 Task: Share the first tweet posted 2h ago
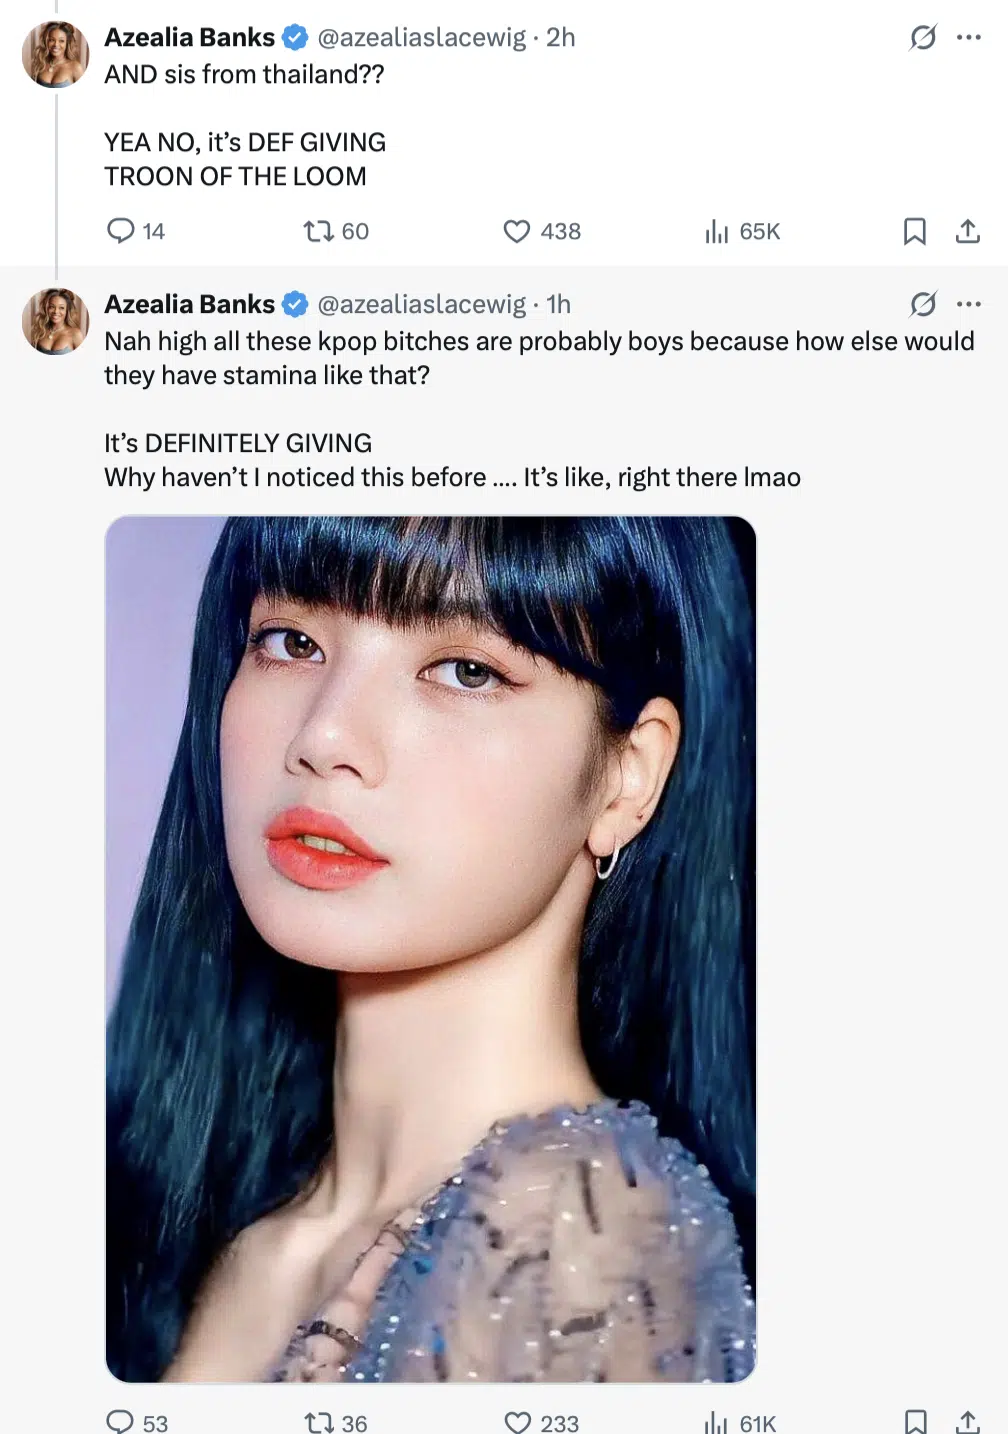[x=967, y=231]
